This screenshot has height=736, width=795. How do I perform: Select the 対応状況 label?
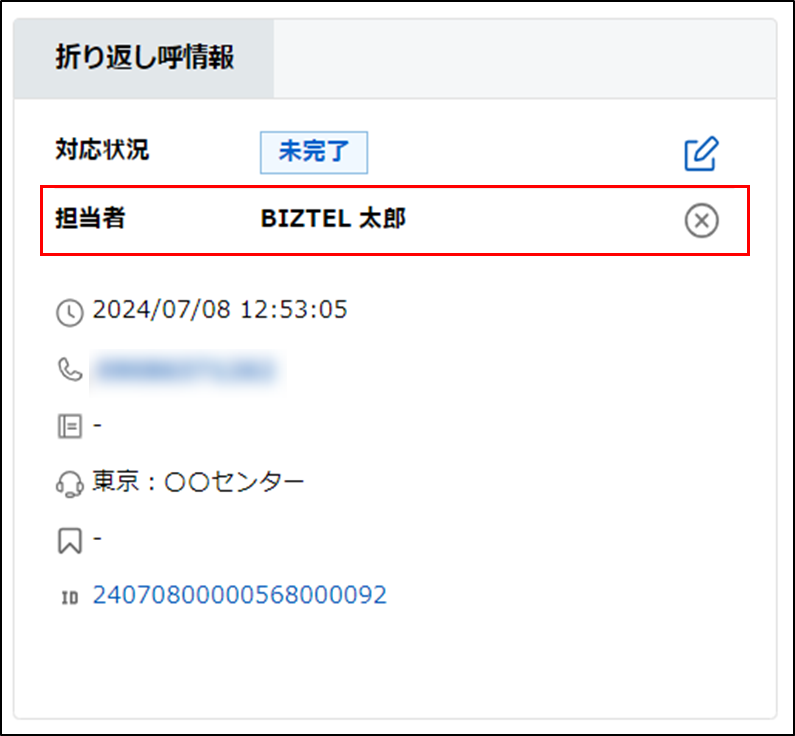pyautogui.click(x=102, y=151)
